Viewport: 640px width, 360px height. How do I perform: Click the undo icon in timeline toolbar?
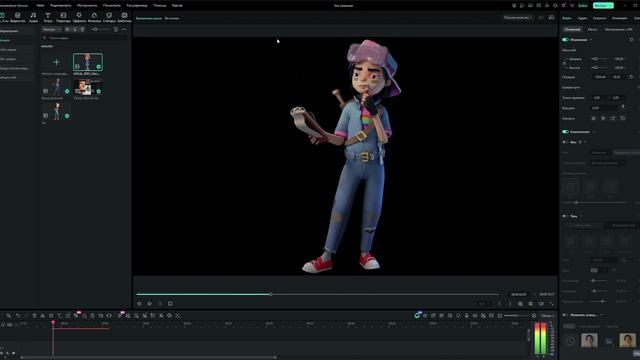click(x=18, y=316)
